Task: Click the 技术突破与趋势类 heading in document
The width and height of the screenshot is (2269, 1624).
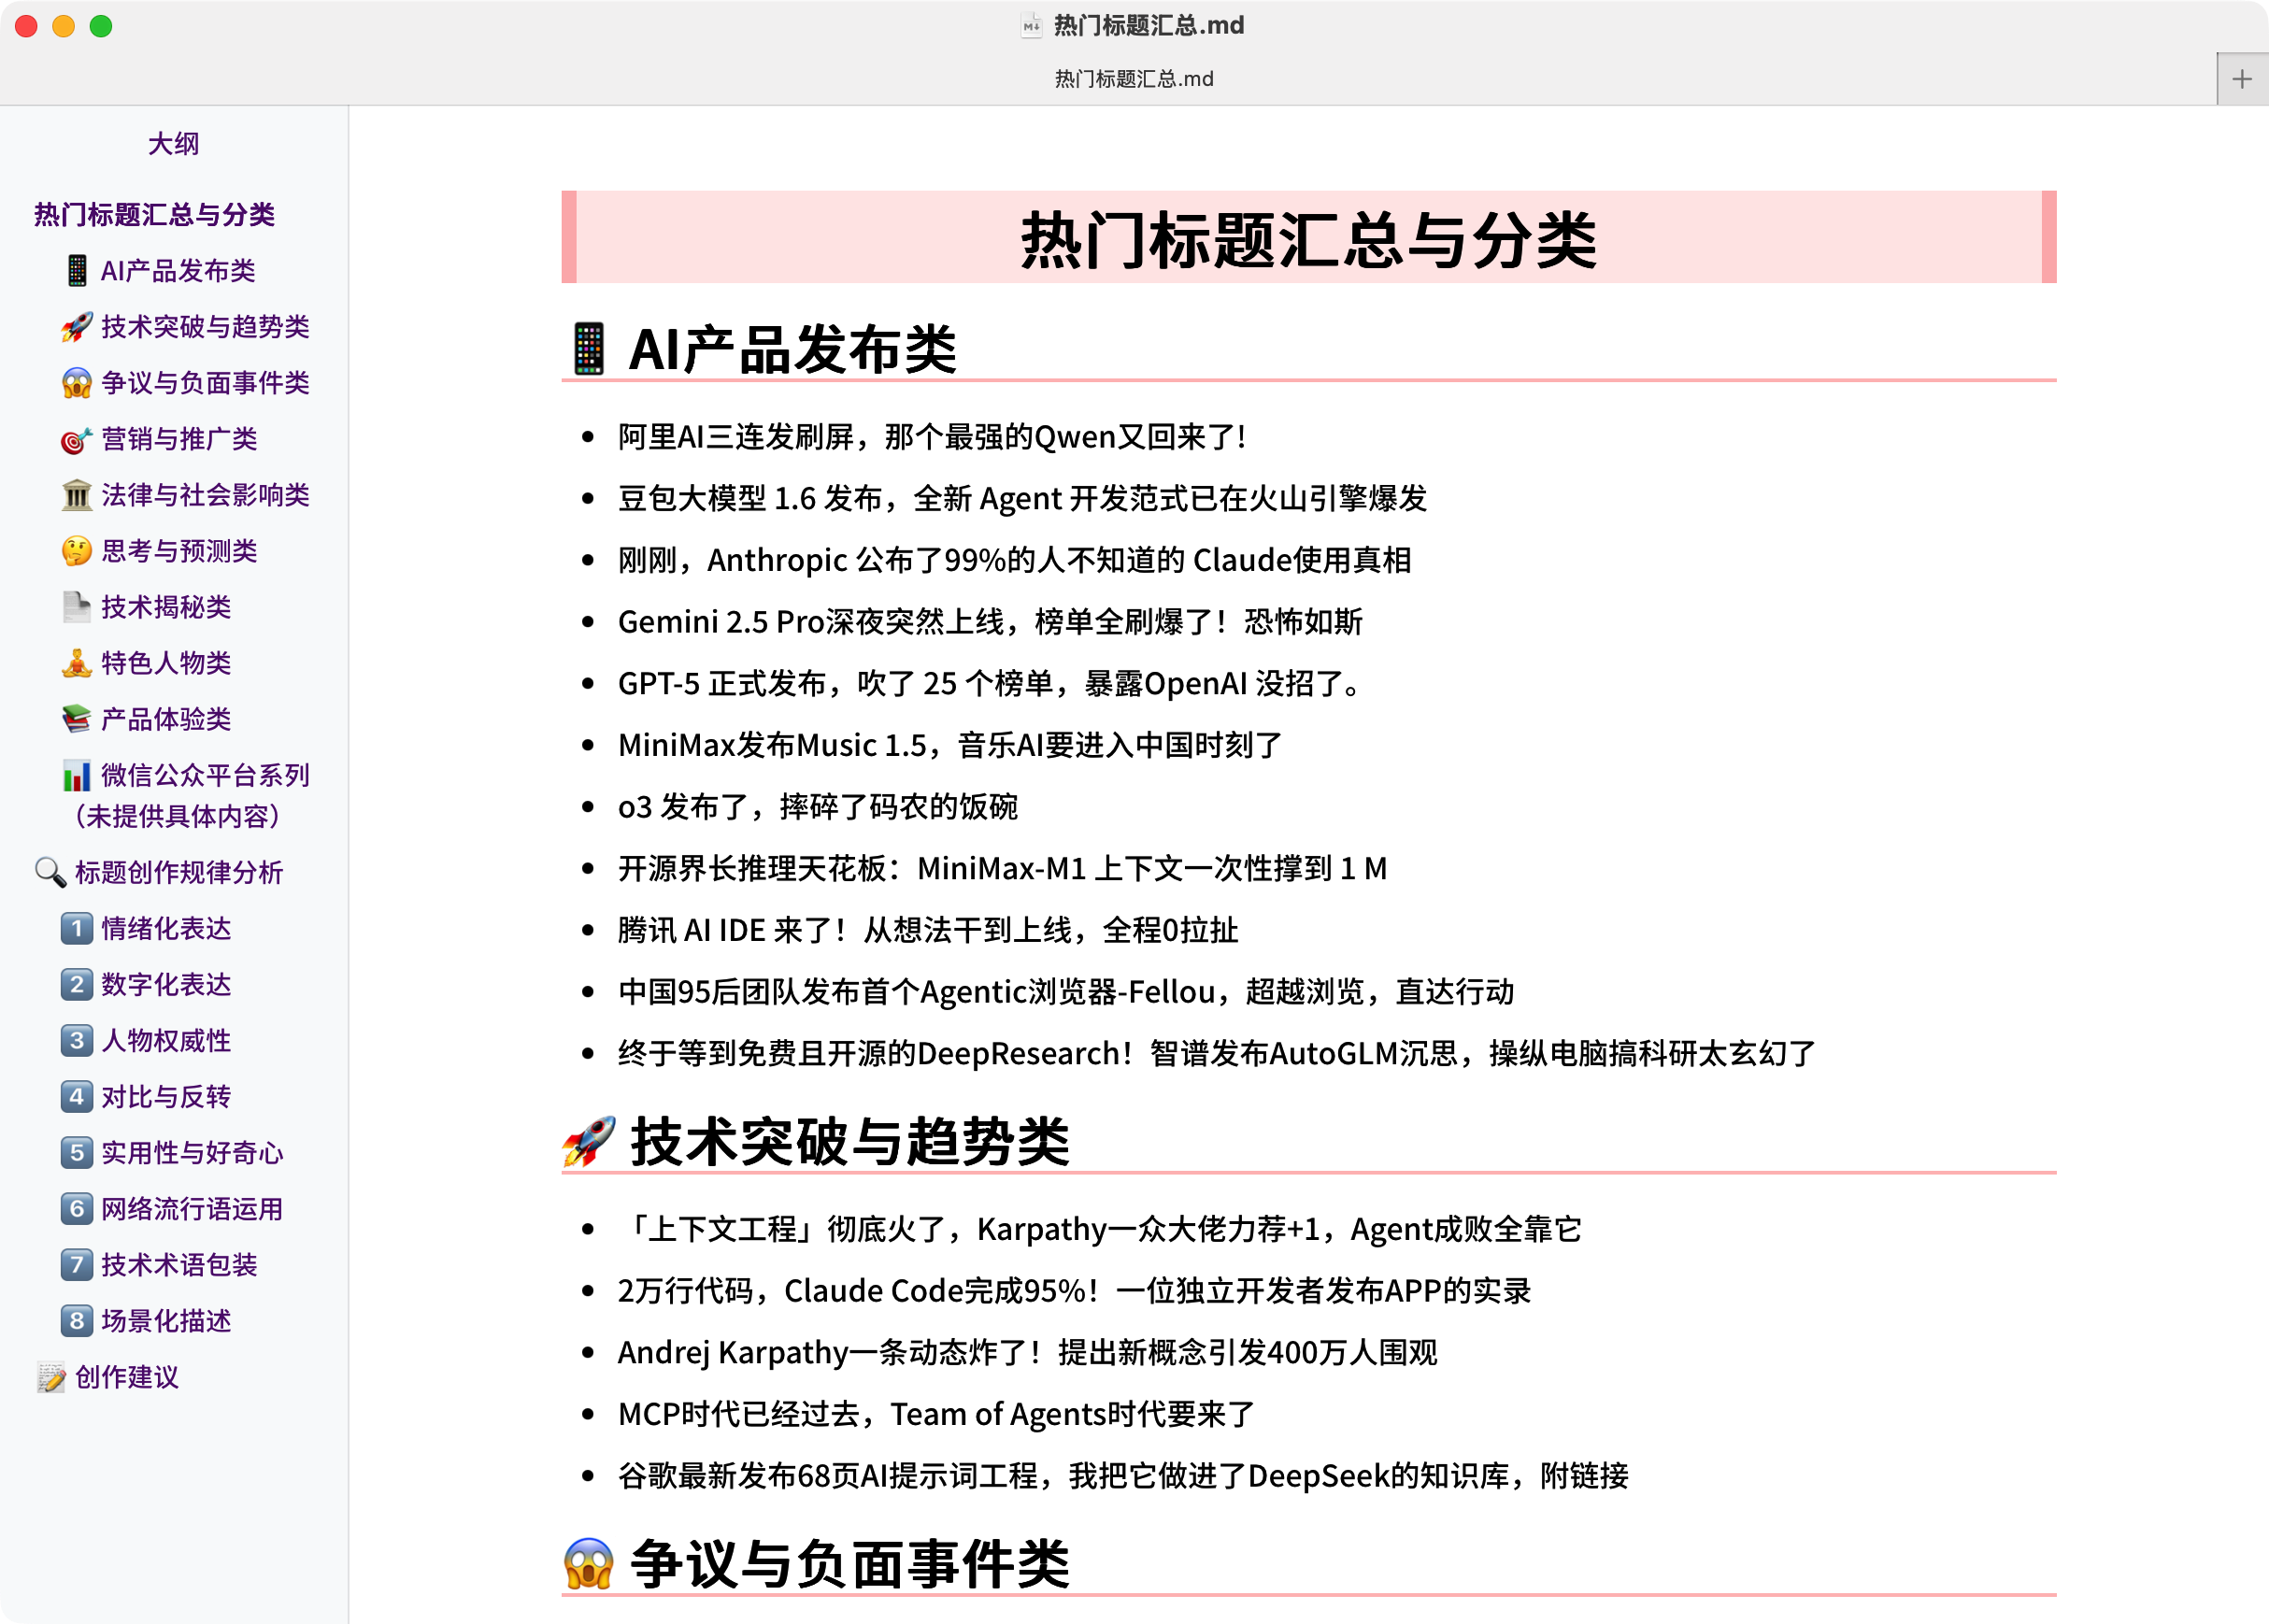Action: click(x=849, y=1142)
